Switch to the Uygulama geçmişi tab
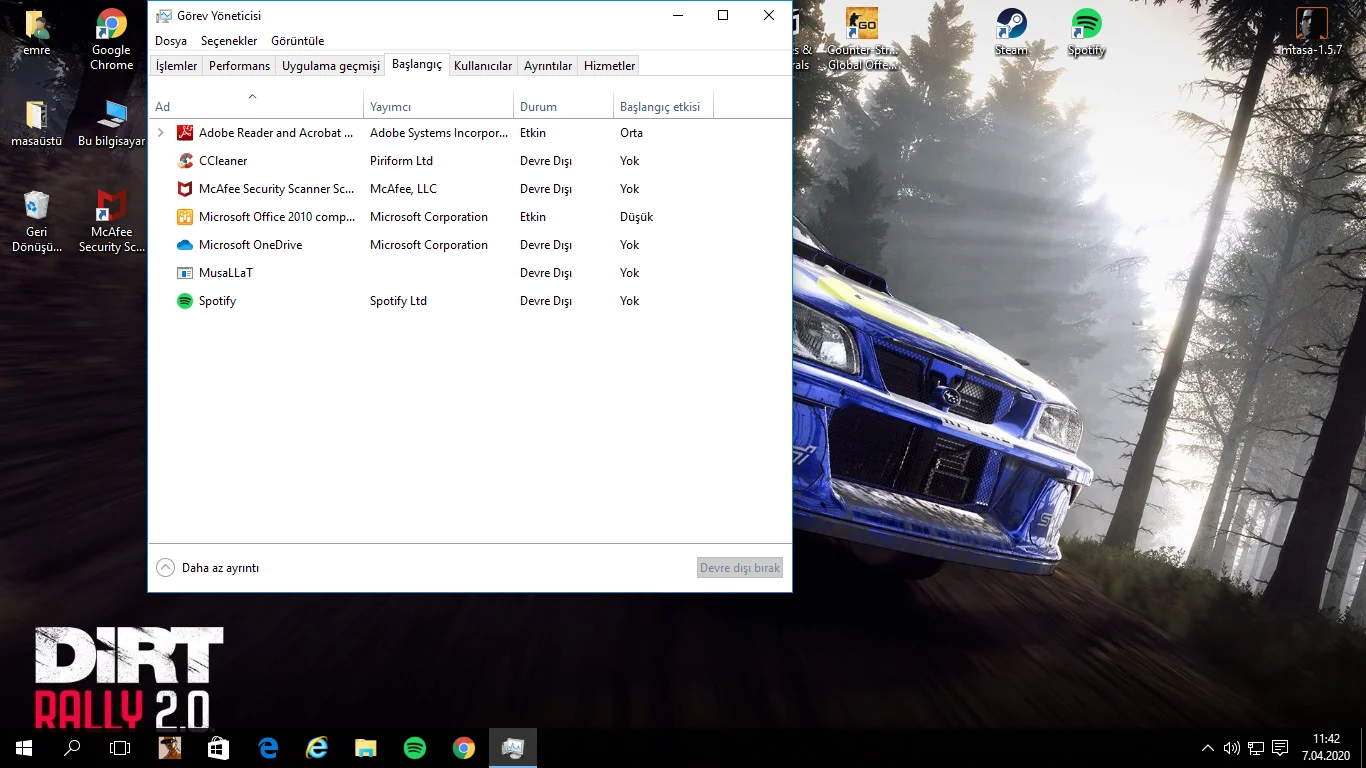 [x=331, y=66]
